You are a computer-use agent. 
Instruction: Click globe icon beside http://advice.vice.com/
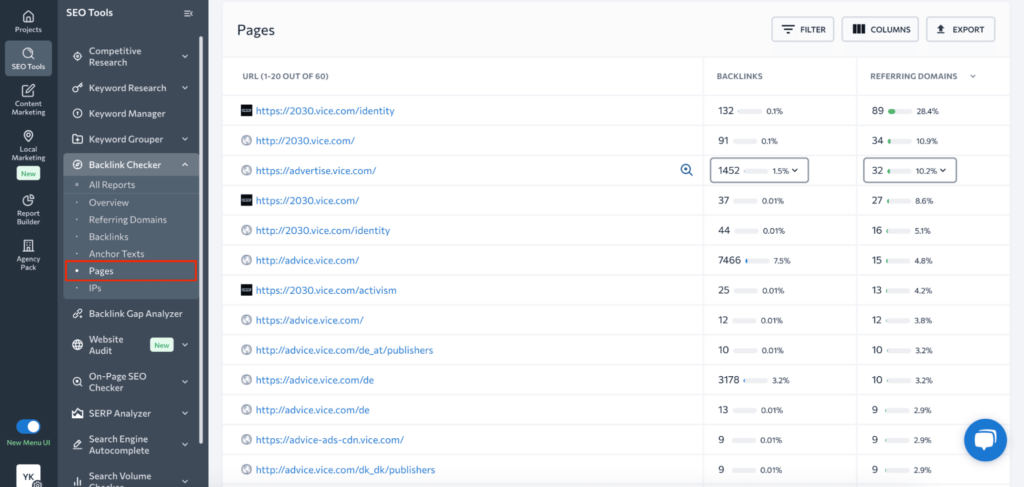(246, 260)
